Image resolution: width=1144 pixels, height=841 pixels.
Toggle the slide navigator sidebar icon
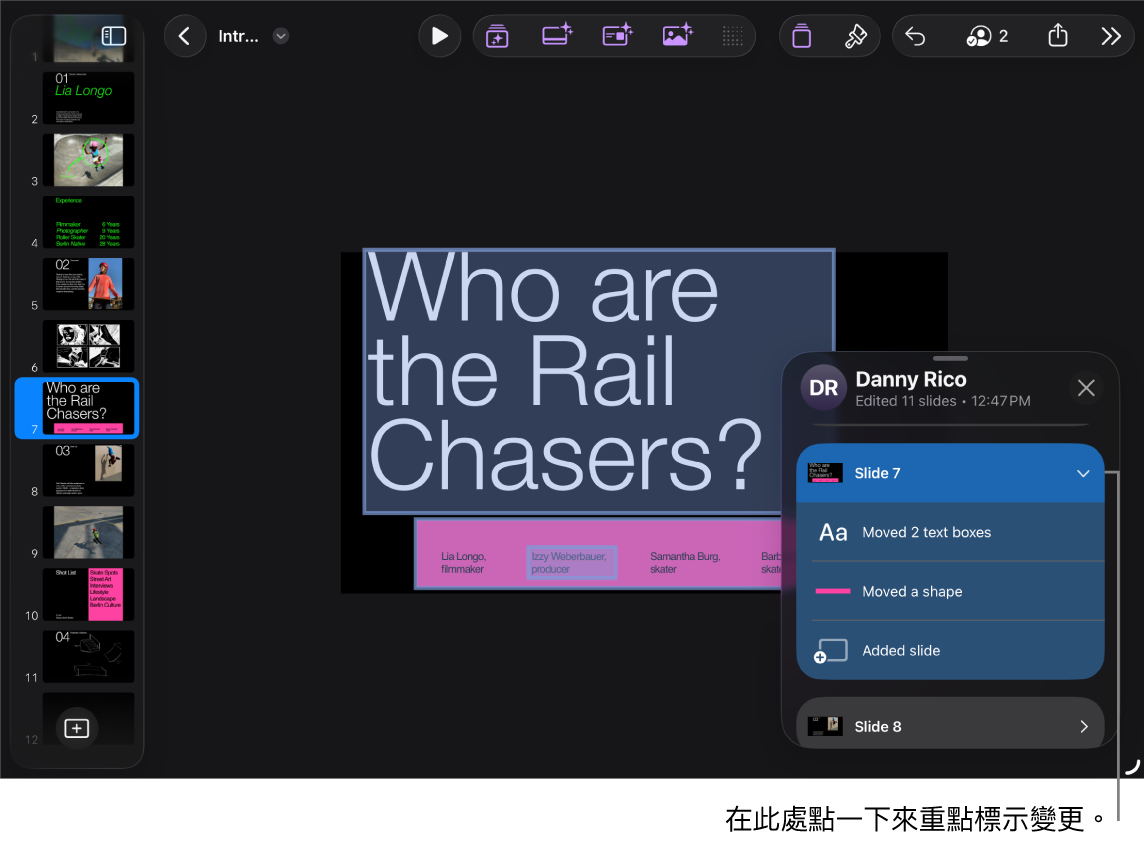(x=114, y=36)
